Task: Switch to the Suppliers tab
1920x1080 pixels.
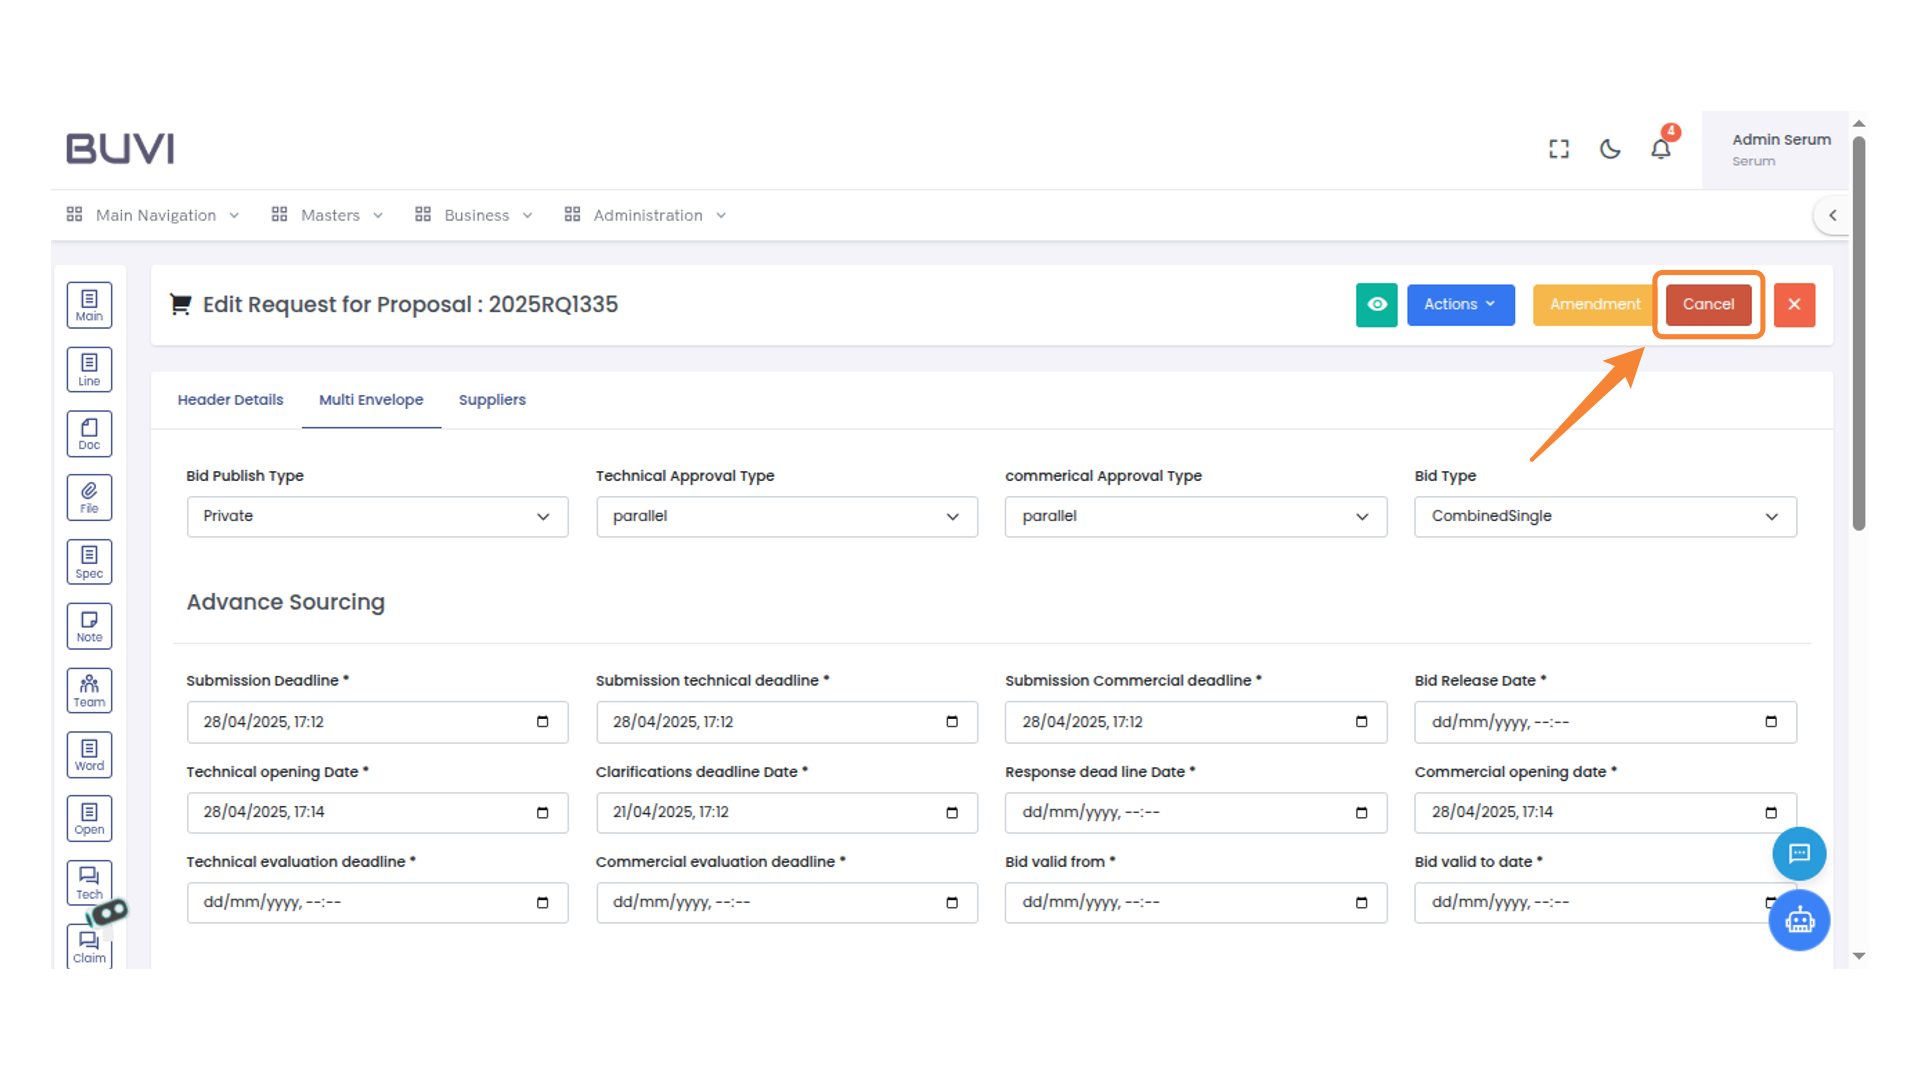Action: (x=492, y=400)
